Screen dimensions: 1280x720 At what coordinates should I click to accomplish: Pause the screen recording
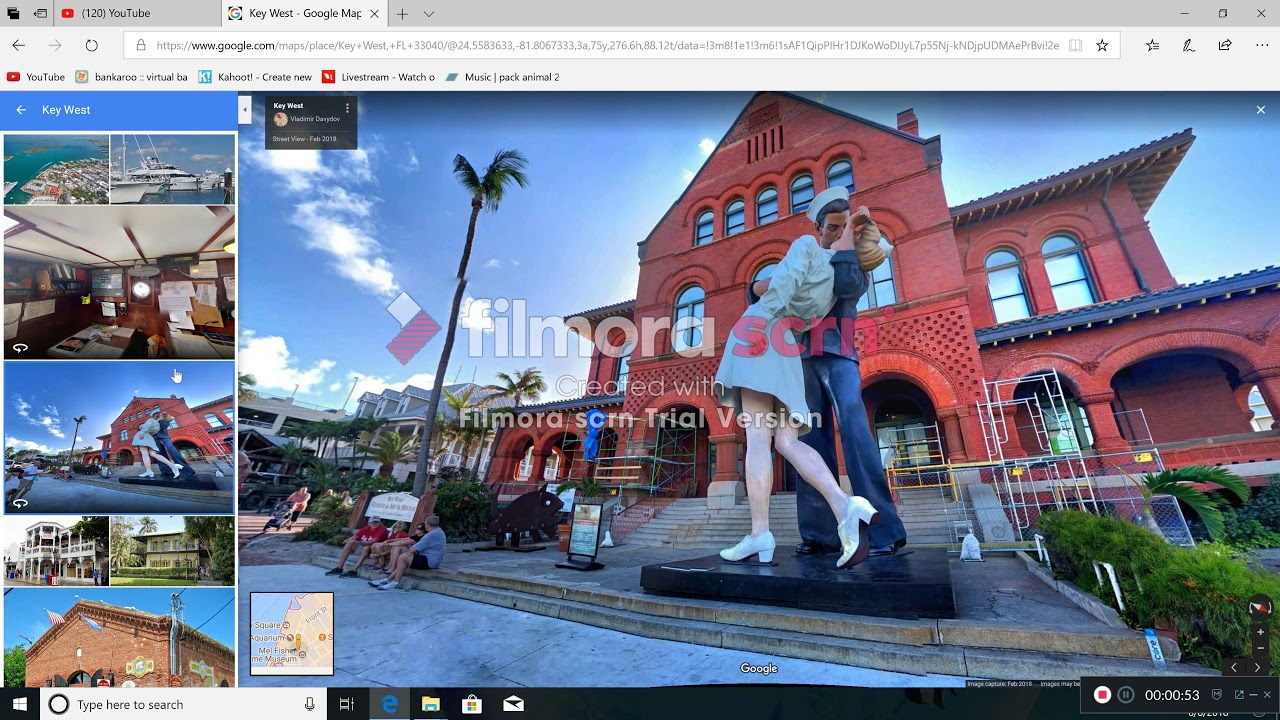1126,695
